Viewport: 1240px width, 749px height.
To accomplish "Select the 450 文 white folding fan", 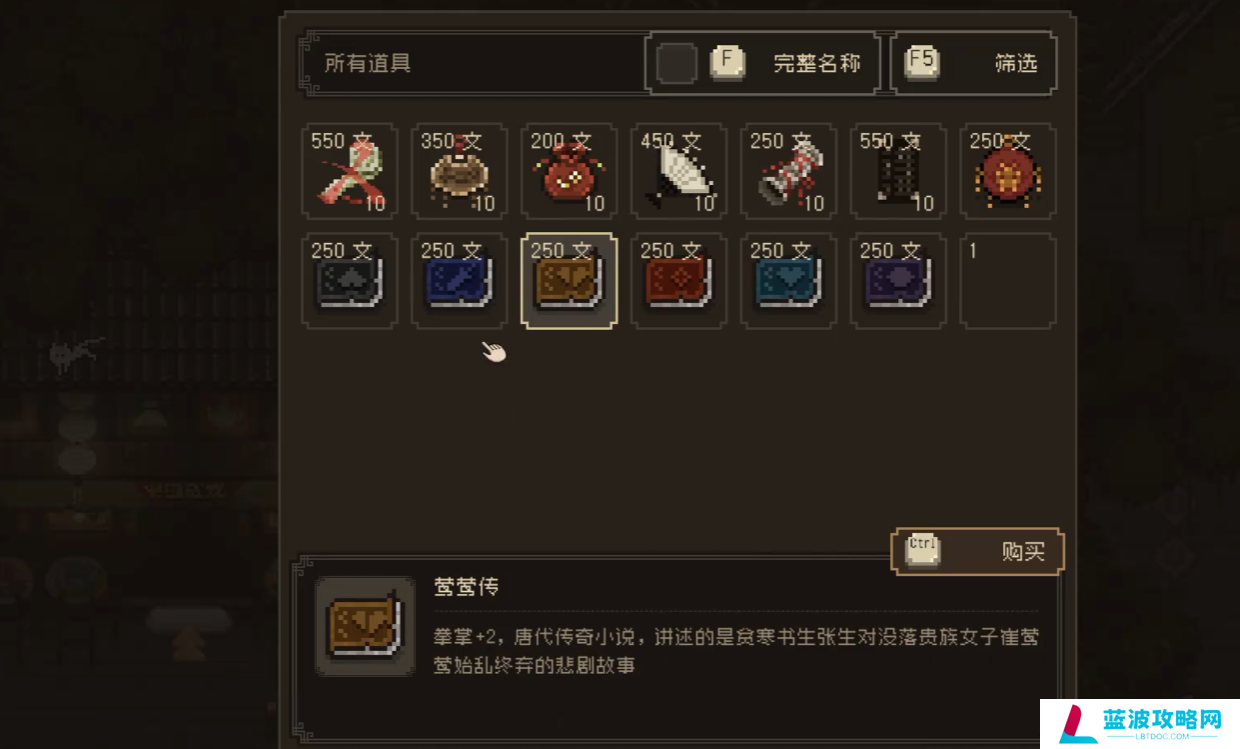I will click(x=679, y=171).
